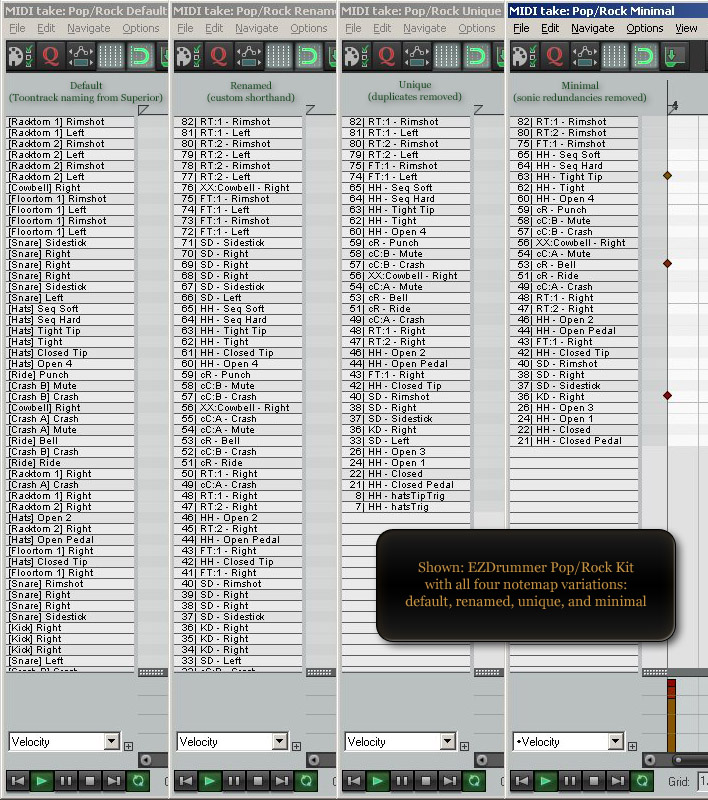Open Options menu in the Minimal window

(645, 28)
